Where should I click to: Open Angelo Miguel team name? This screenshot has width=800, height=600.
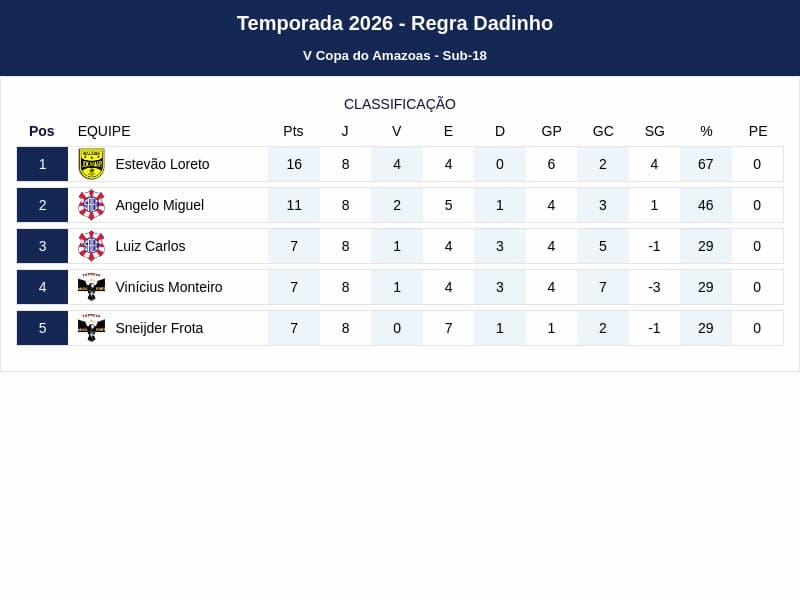pyautogui.click(x=160, y=205)
